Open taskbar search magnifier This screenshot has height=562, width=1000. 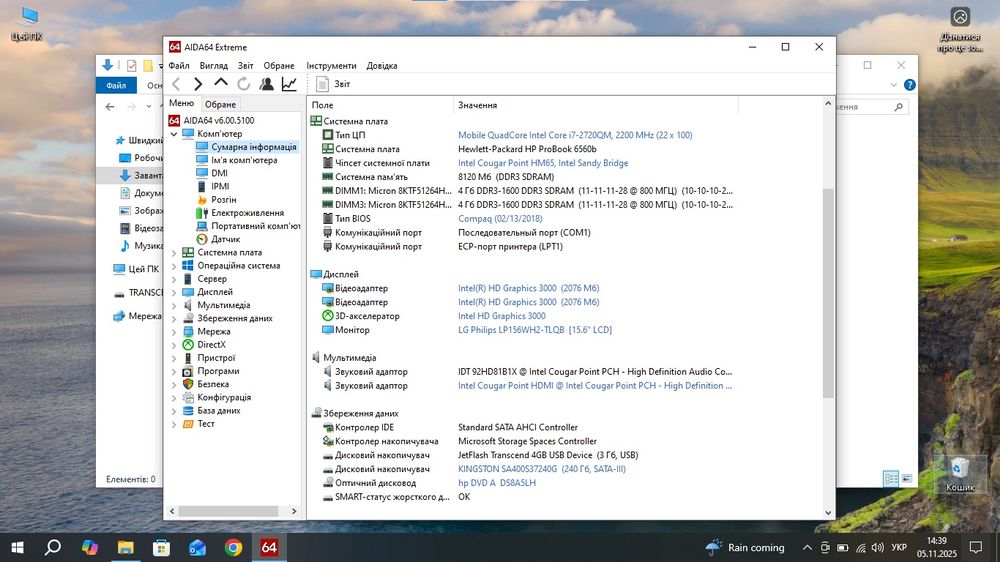click(53, 547)
